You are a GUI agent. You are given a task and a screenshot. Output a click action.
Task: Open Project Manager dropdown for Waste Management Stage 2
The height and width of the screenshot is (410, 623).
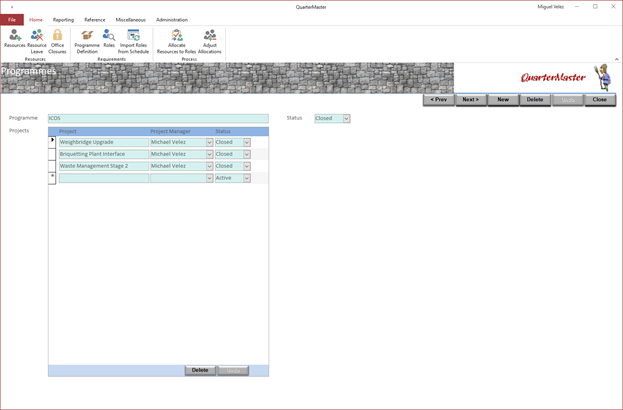(x=209, y=166)
